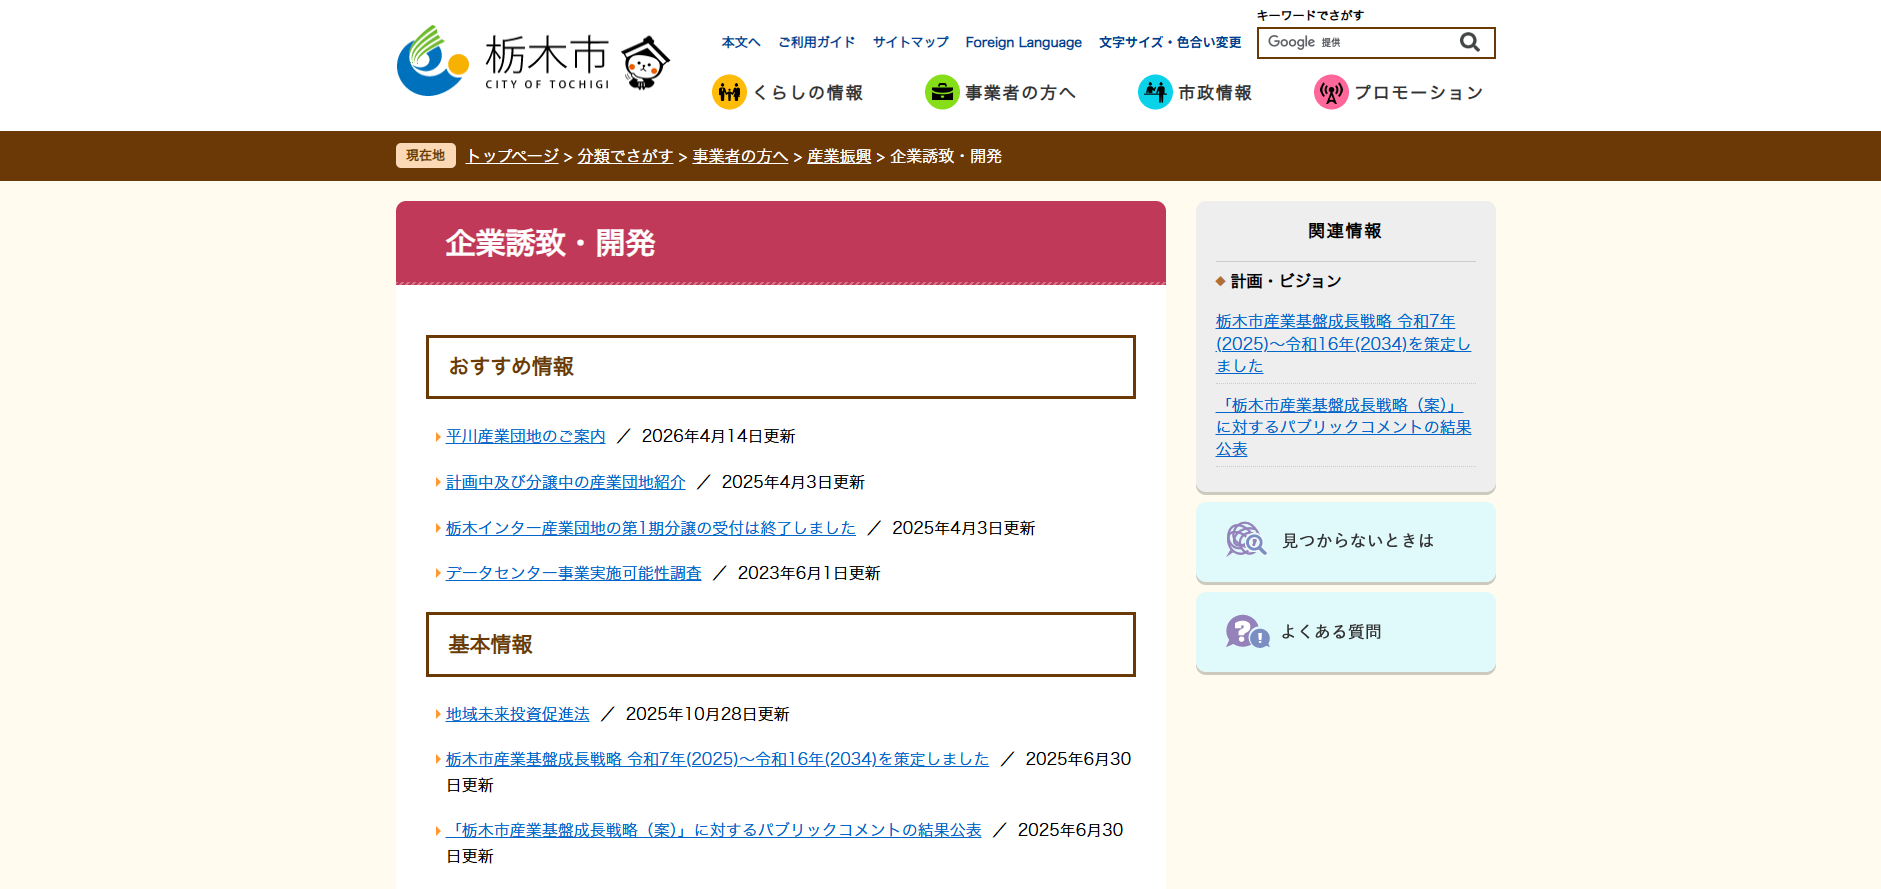This screenshot has width=1881, height=889.
Task: Open プロモーション menu
Action: pos(1398,92)
